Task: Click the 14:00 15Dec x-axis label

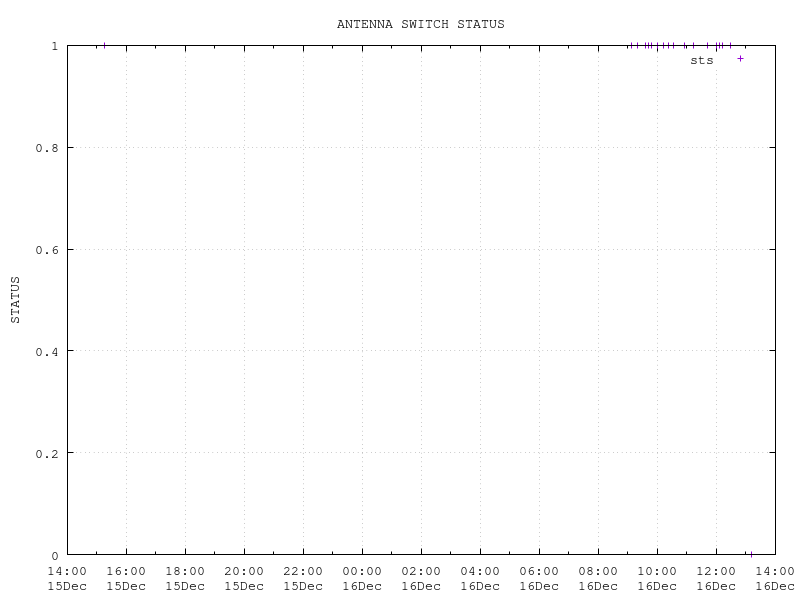Action: pos(67,579)
